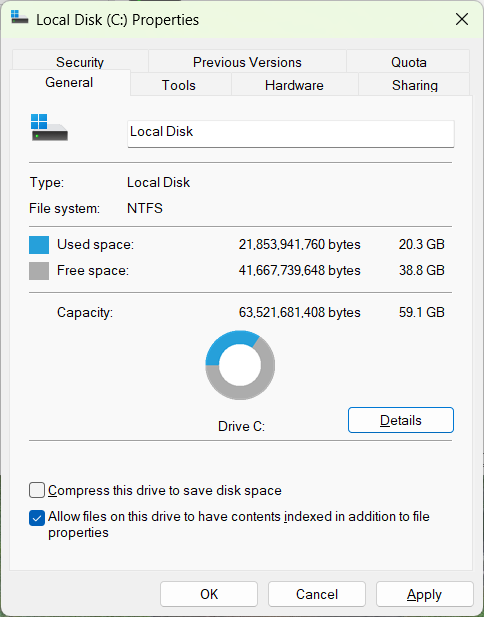Screen dimensions: 484x617
Task: Click the large Local Disk drive icon
Action: point(49,127)
